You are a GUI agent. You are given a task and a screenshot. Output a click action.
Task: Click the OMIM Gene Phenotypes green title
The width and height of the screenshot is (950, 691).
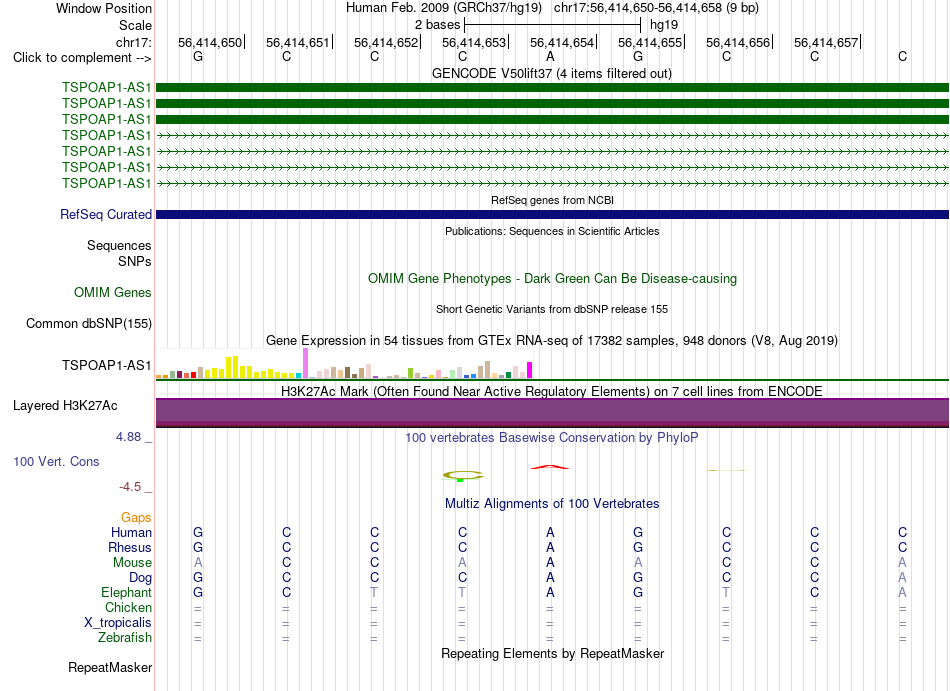[x=553, y=279]
